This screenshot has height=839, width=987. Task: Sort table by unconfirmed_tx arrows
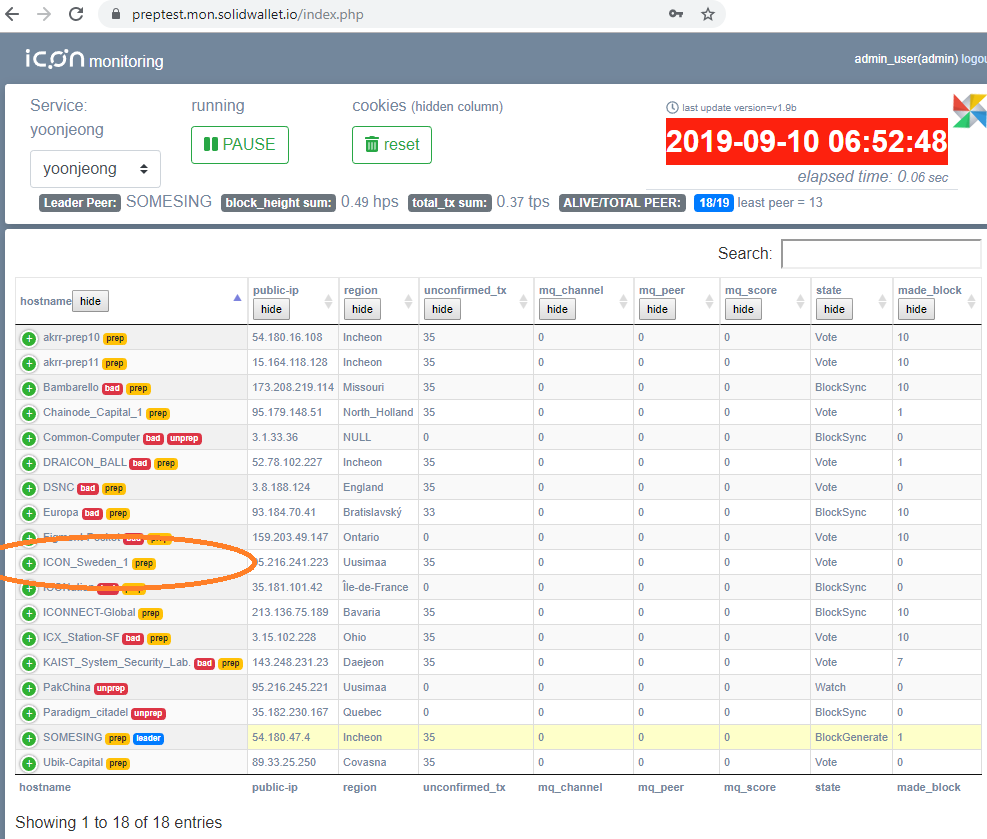click(523, 301)
